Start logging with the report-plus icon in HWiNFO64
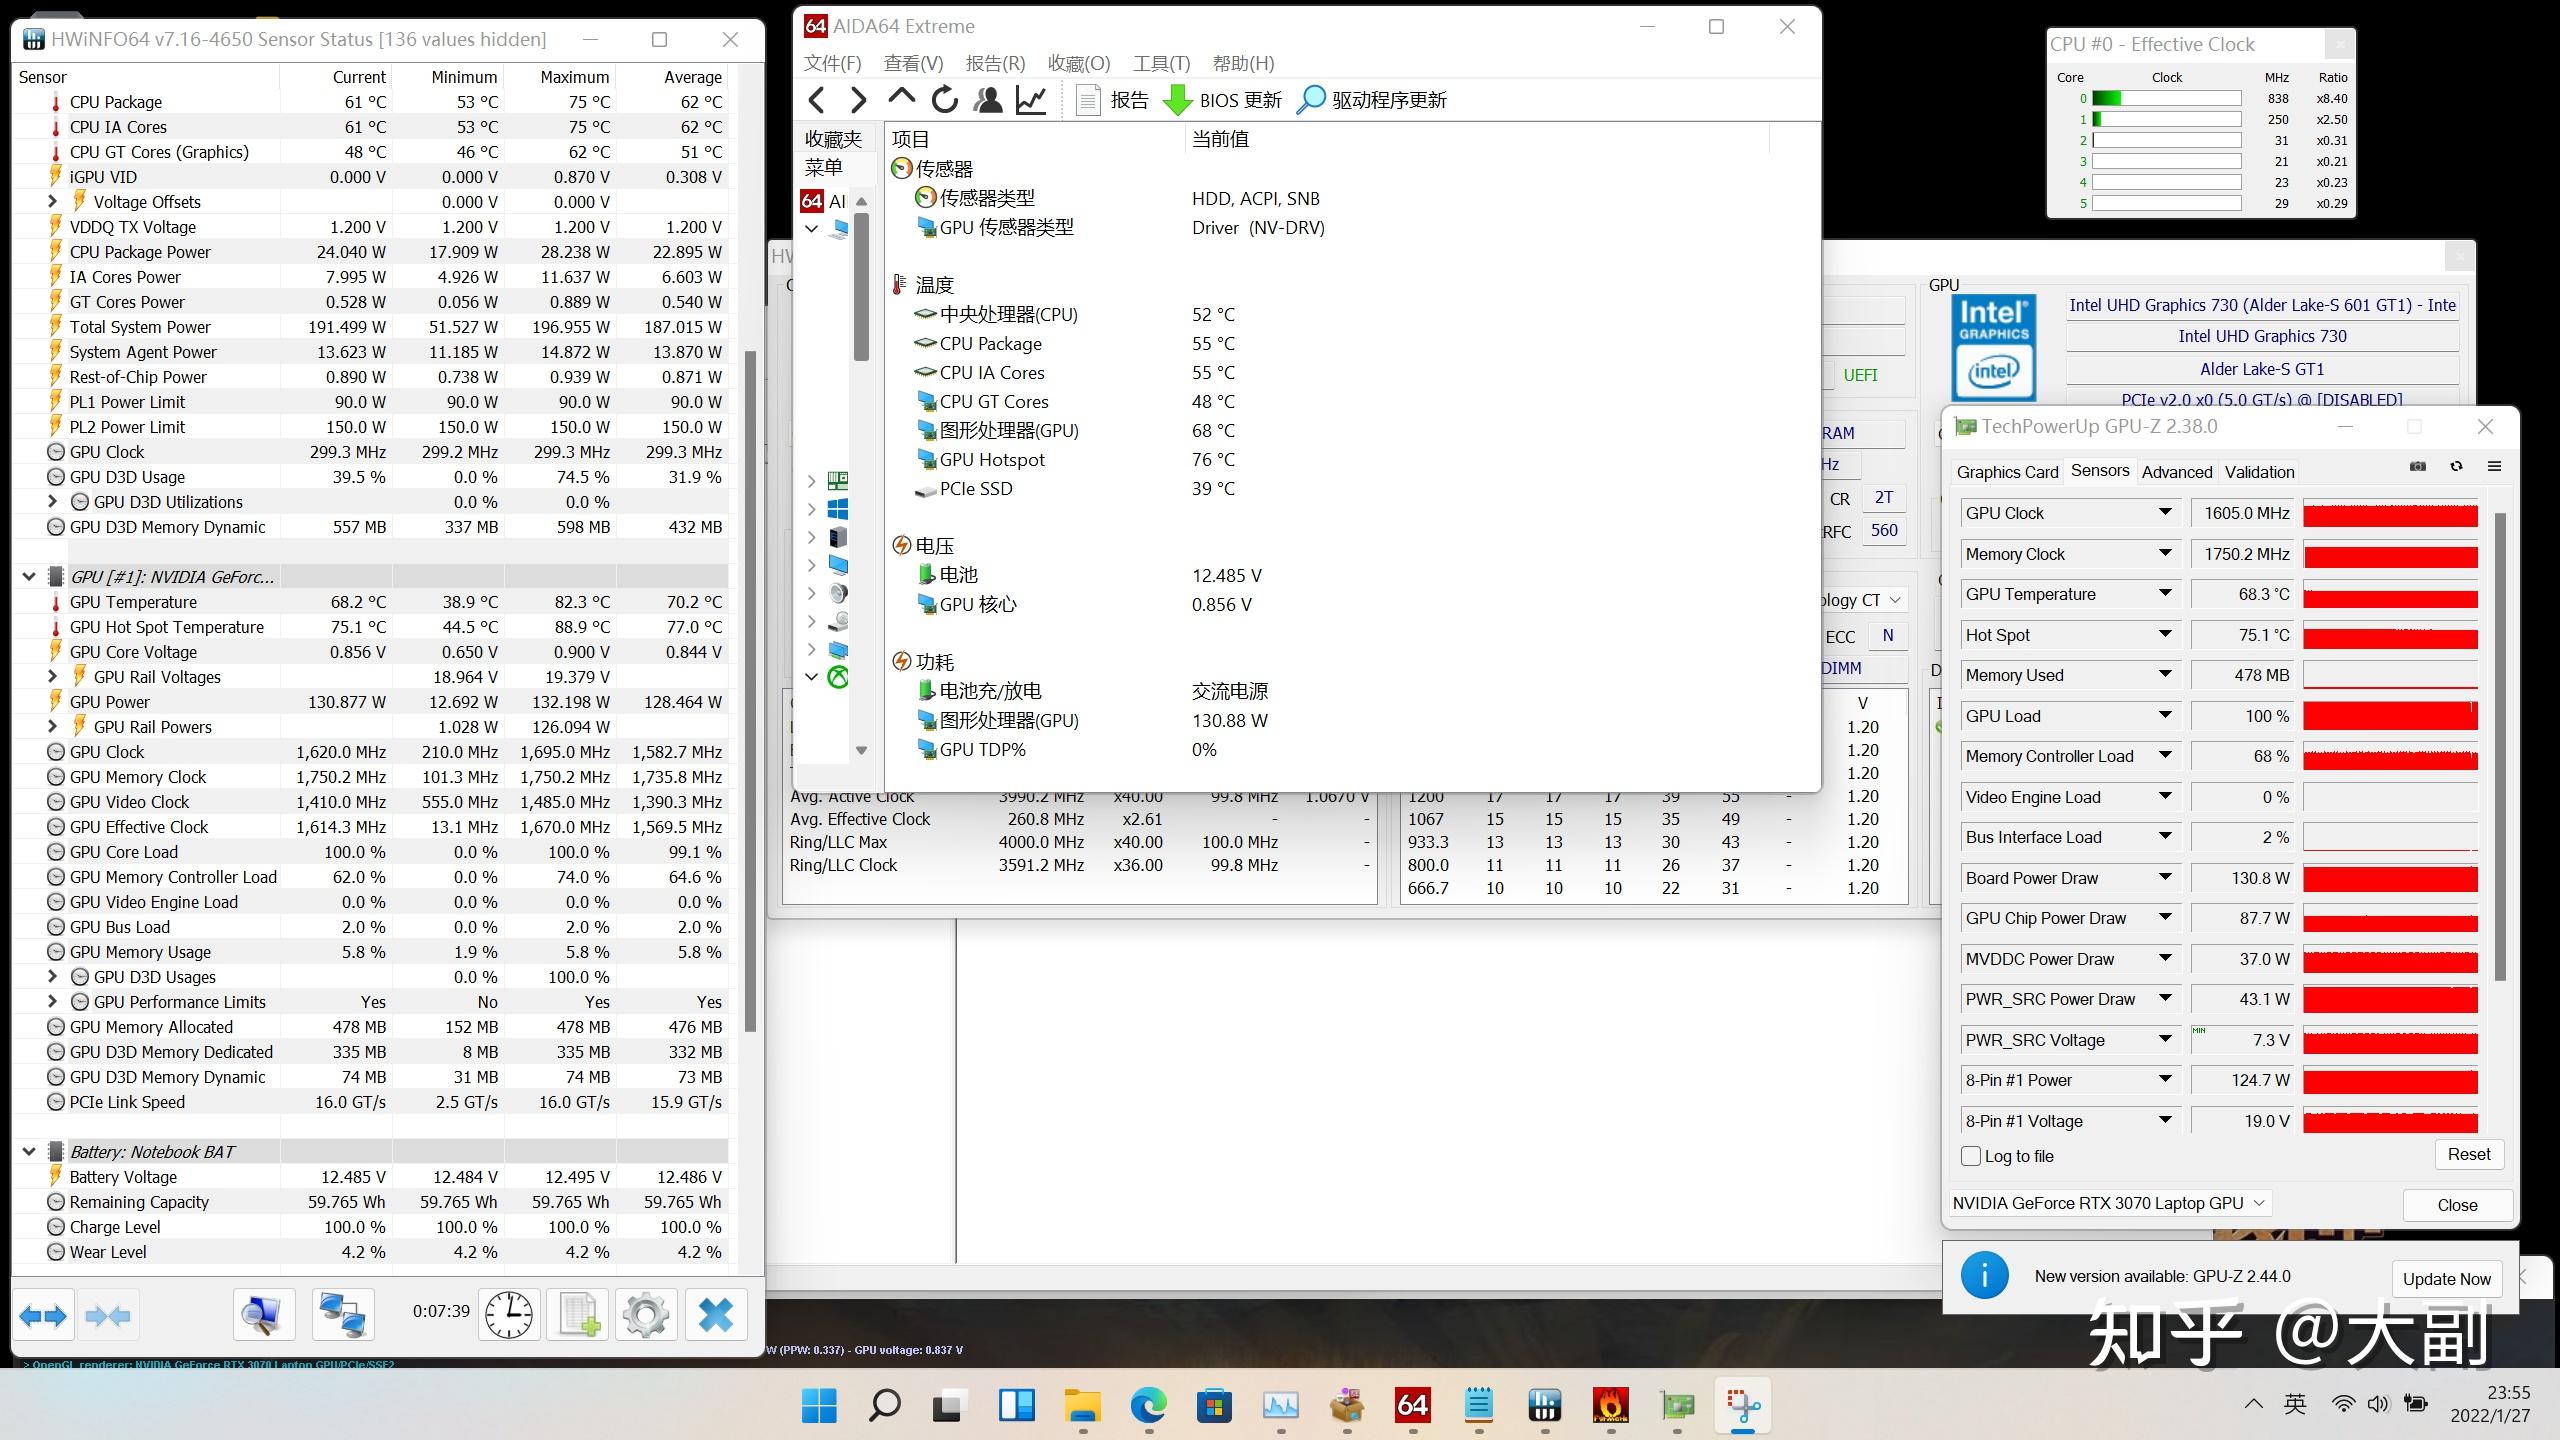 point(577,1314)
